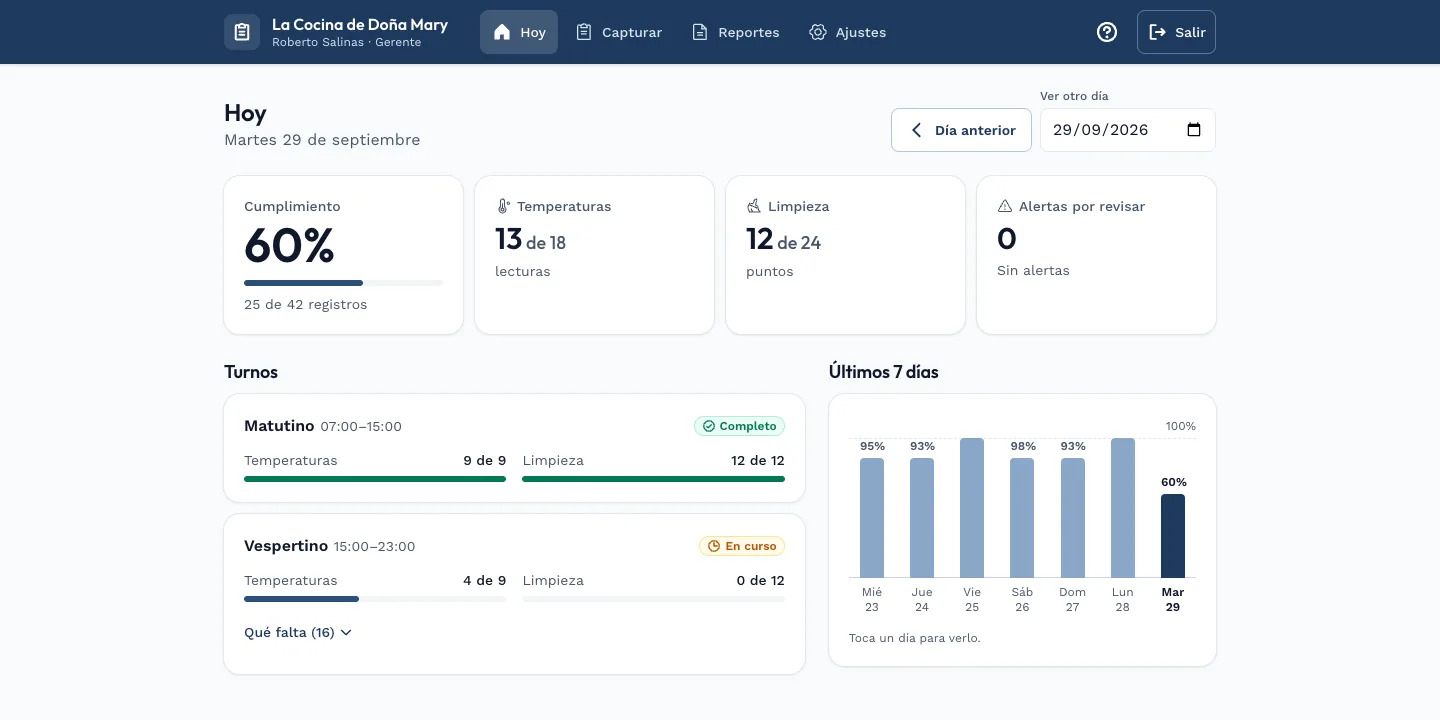Select the Mié 23 bar in chart
Screen dimensions: 1440x720
[872, 518]
